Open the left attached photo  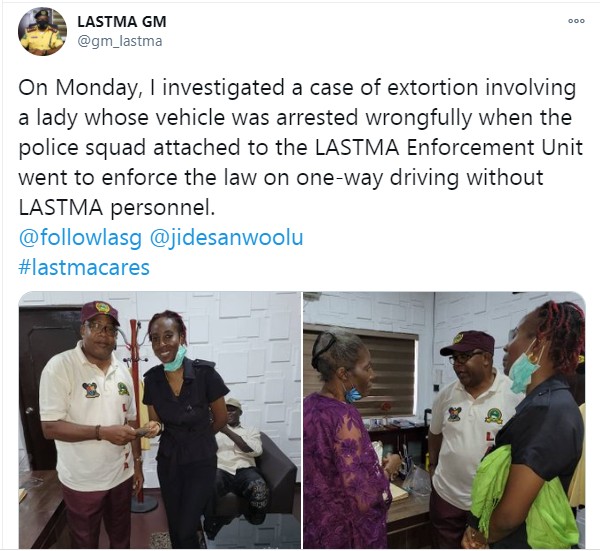pos(160,420)
